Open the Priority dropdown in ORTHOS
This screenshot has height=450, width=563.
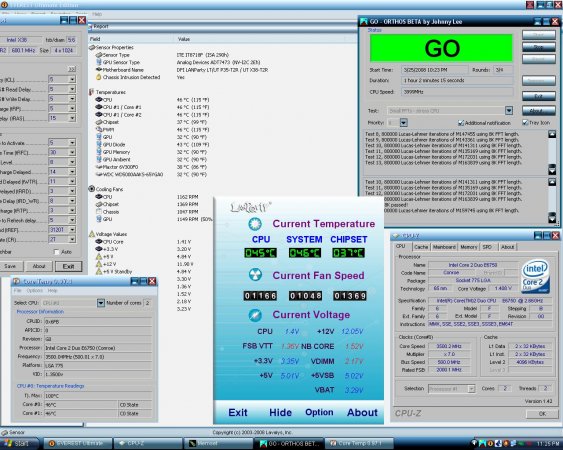(x=404, y=123)
